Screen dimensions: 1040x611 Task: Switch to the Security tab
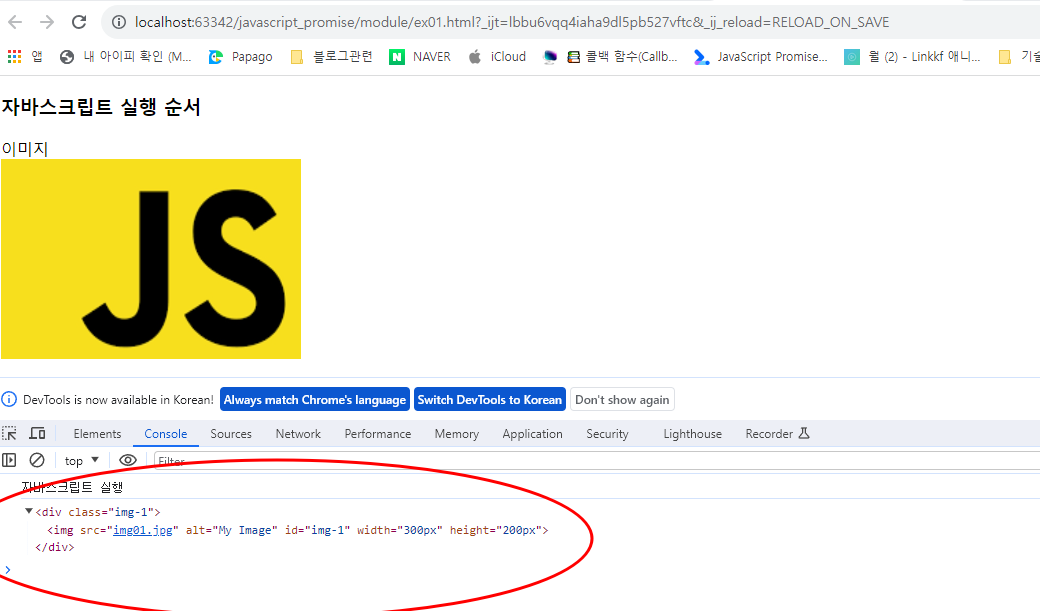(607, 434)
